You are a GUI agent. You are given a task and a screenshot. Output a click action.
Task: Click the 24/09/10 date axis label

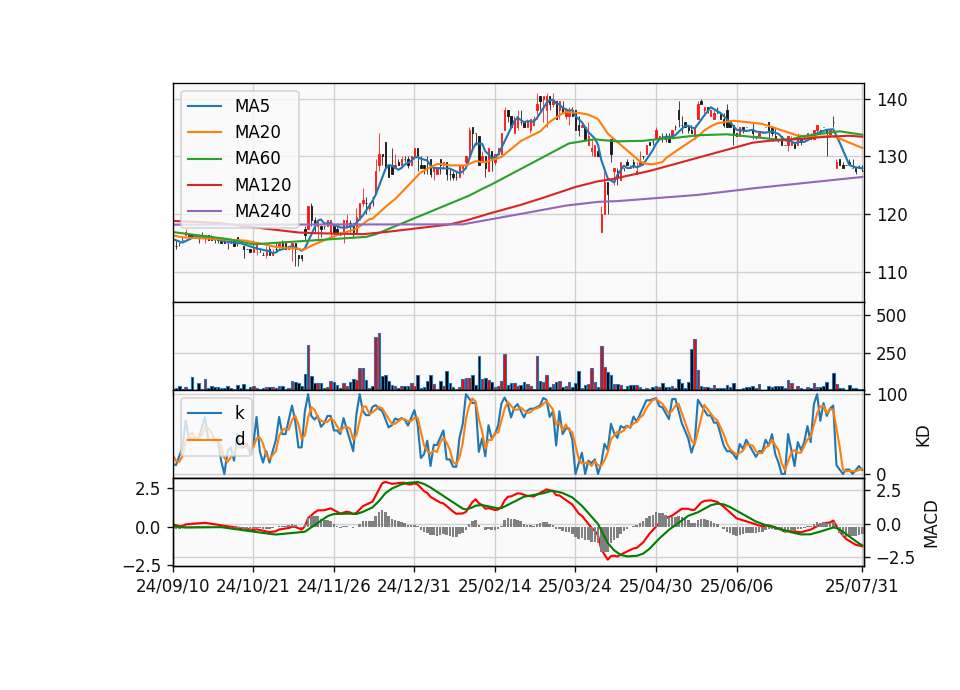pos(173,586)
